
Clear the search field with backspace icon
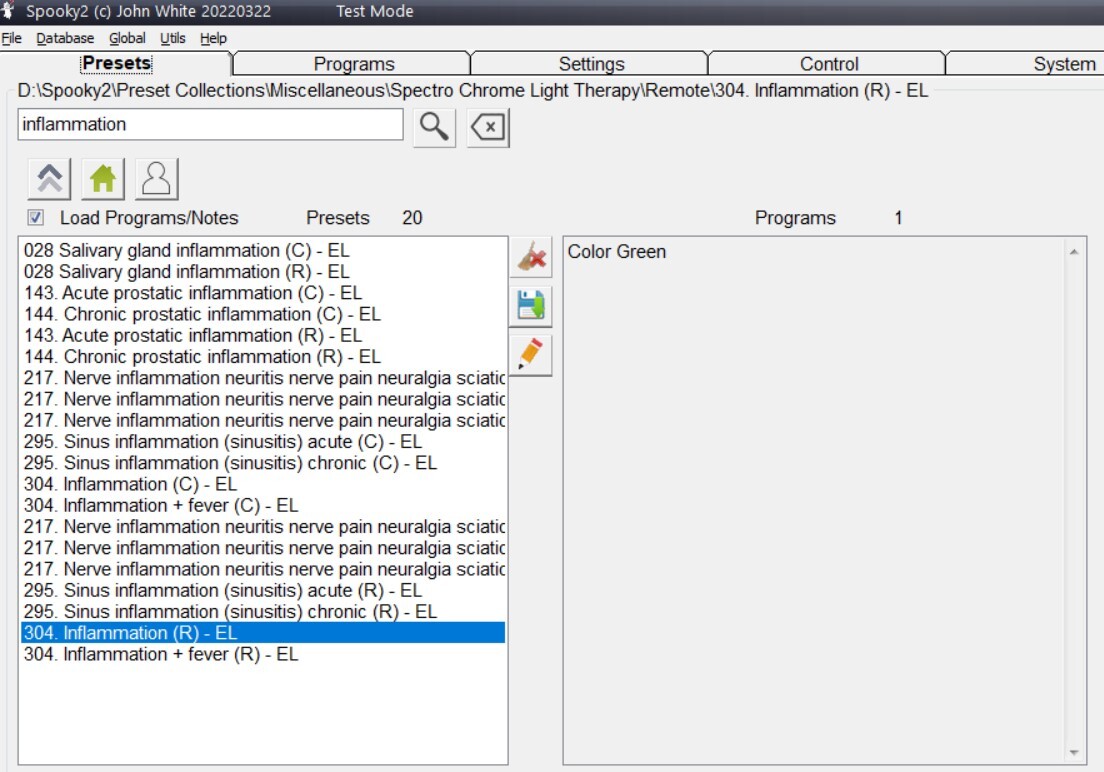[x=488, y=127]
